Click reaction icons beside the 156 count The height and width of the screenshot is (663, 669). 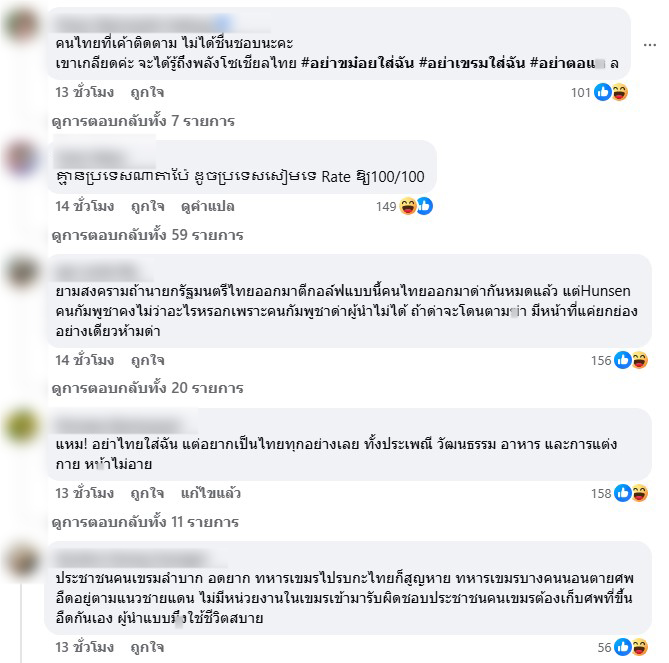tap(631, 361)
